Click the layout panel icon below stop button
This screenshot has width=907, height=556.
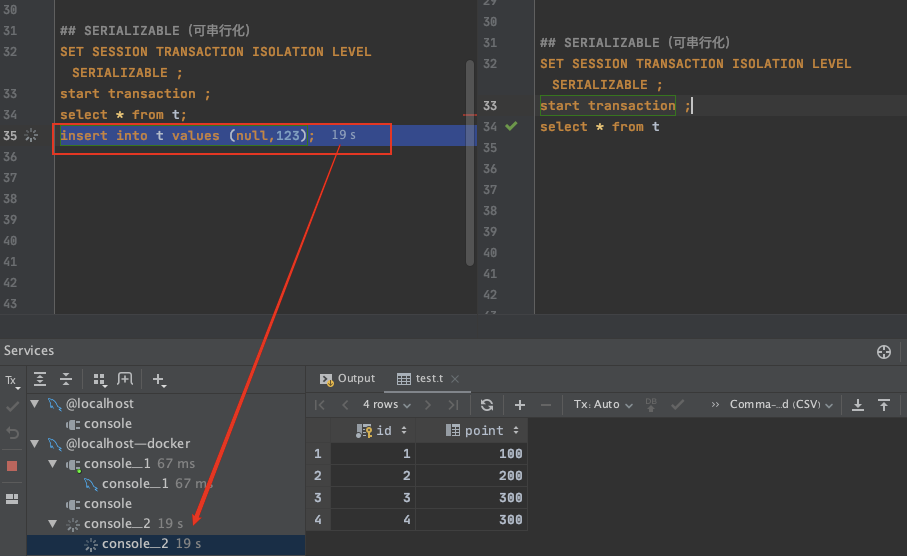pyautogui.click(x=12, y=499)
